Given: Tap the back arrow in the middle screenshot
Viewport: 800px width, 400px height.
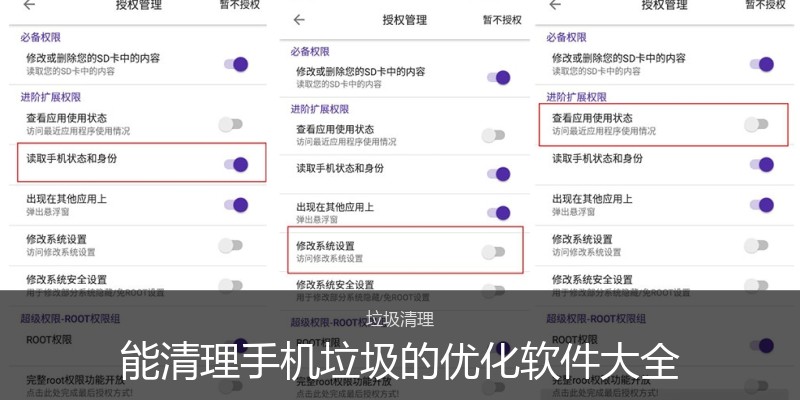Looking at the screenshot, I should [x=299, y=20].
